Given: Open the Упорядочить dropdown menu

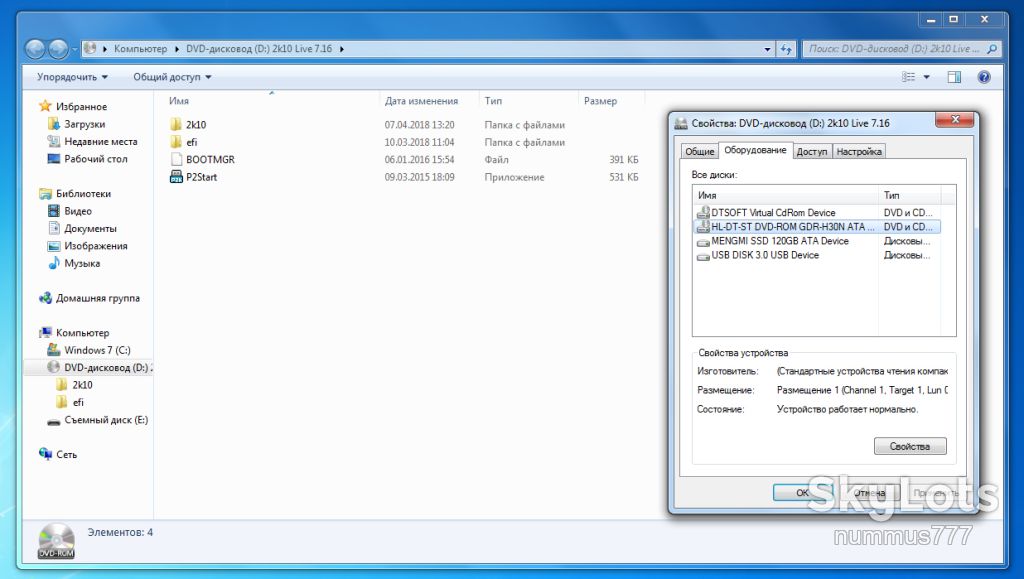Looking at the screenshot, I should tap(72, 77).
